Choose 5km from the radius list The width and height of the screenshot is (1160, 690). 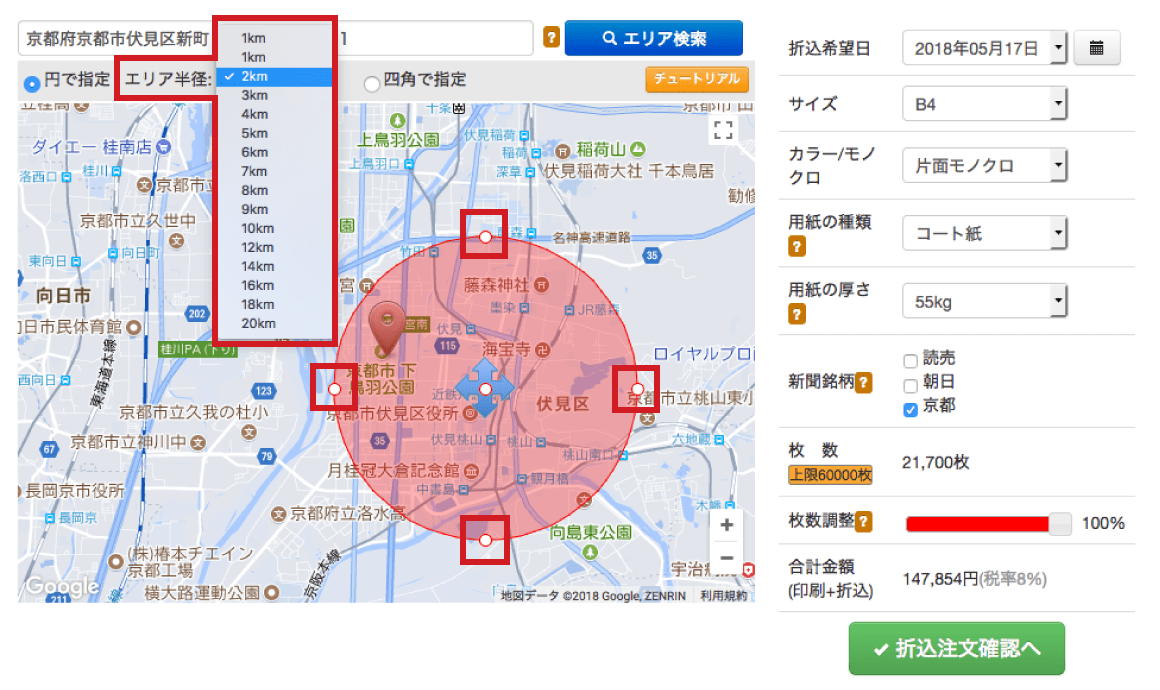(x=255, y=133)
